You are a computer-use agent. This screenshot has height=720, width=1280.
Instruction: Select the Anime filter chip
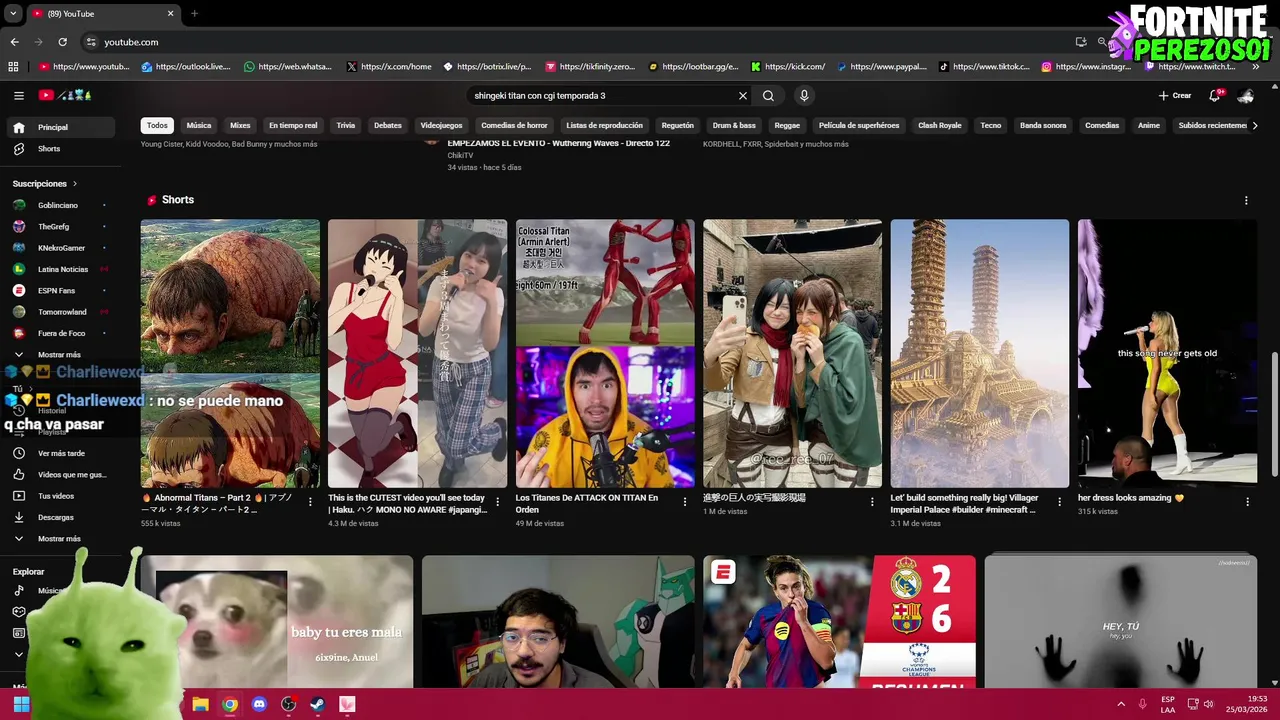click(1149, 126)
